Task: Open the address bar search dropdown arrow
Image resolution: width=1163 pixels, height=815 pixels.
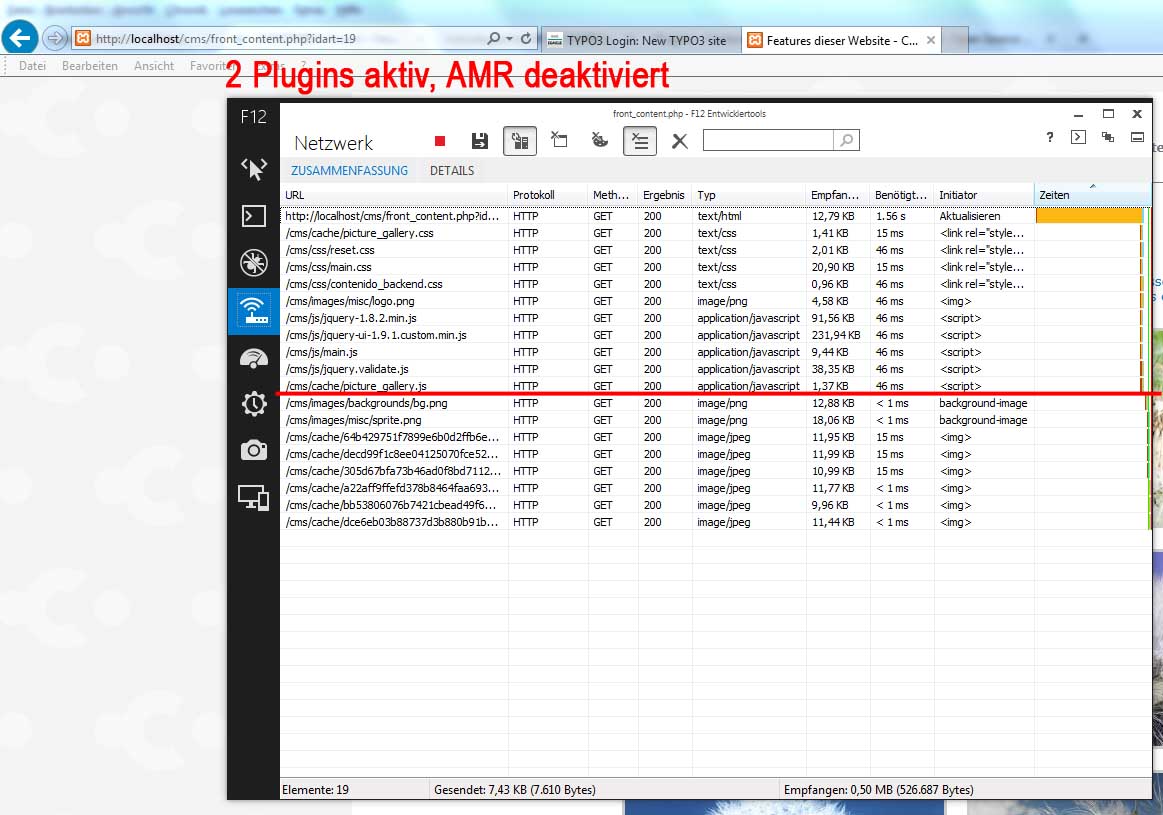Action: point(509,39)
